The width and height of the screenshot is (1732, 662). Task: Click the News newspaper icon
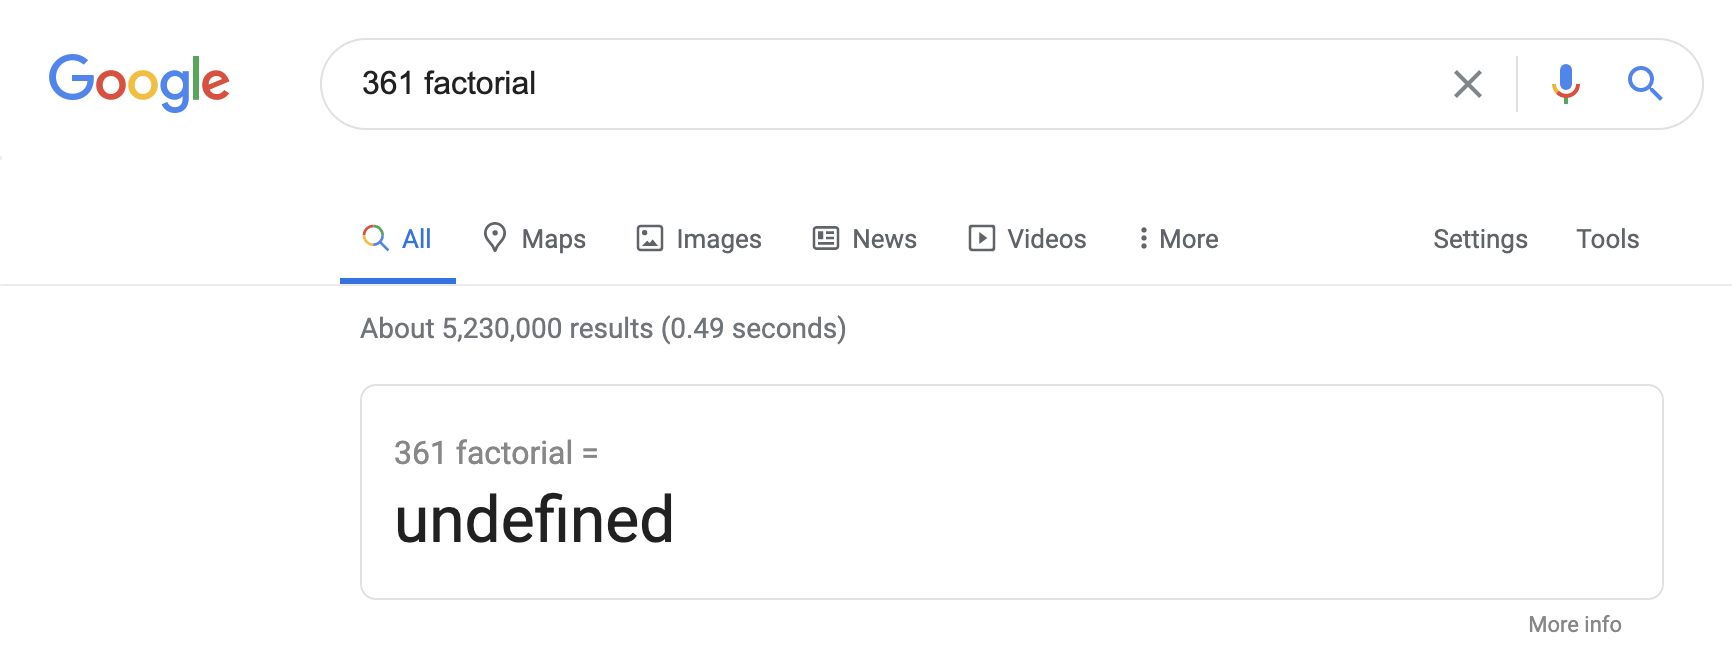point(826,238)
